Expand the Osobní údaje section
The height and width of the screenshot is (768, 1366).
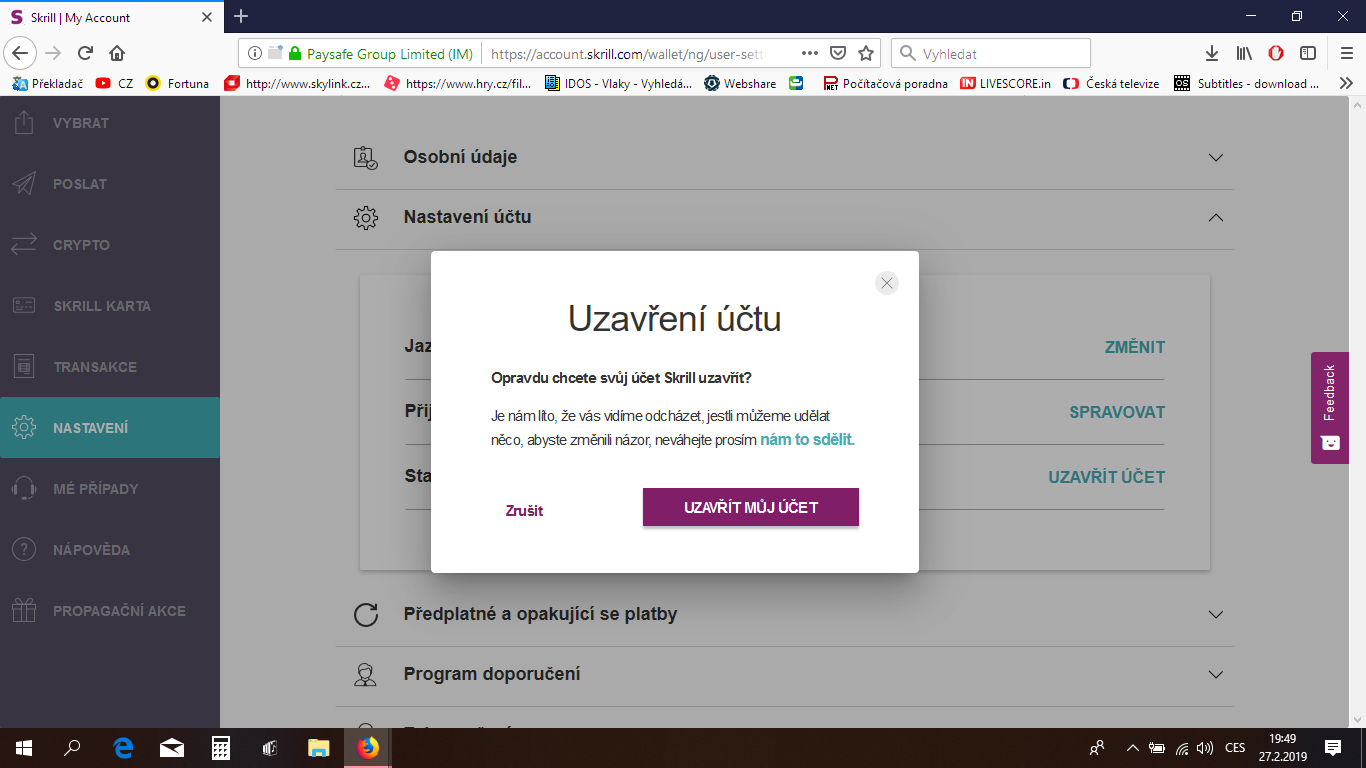coord(785,157)
